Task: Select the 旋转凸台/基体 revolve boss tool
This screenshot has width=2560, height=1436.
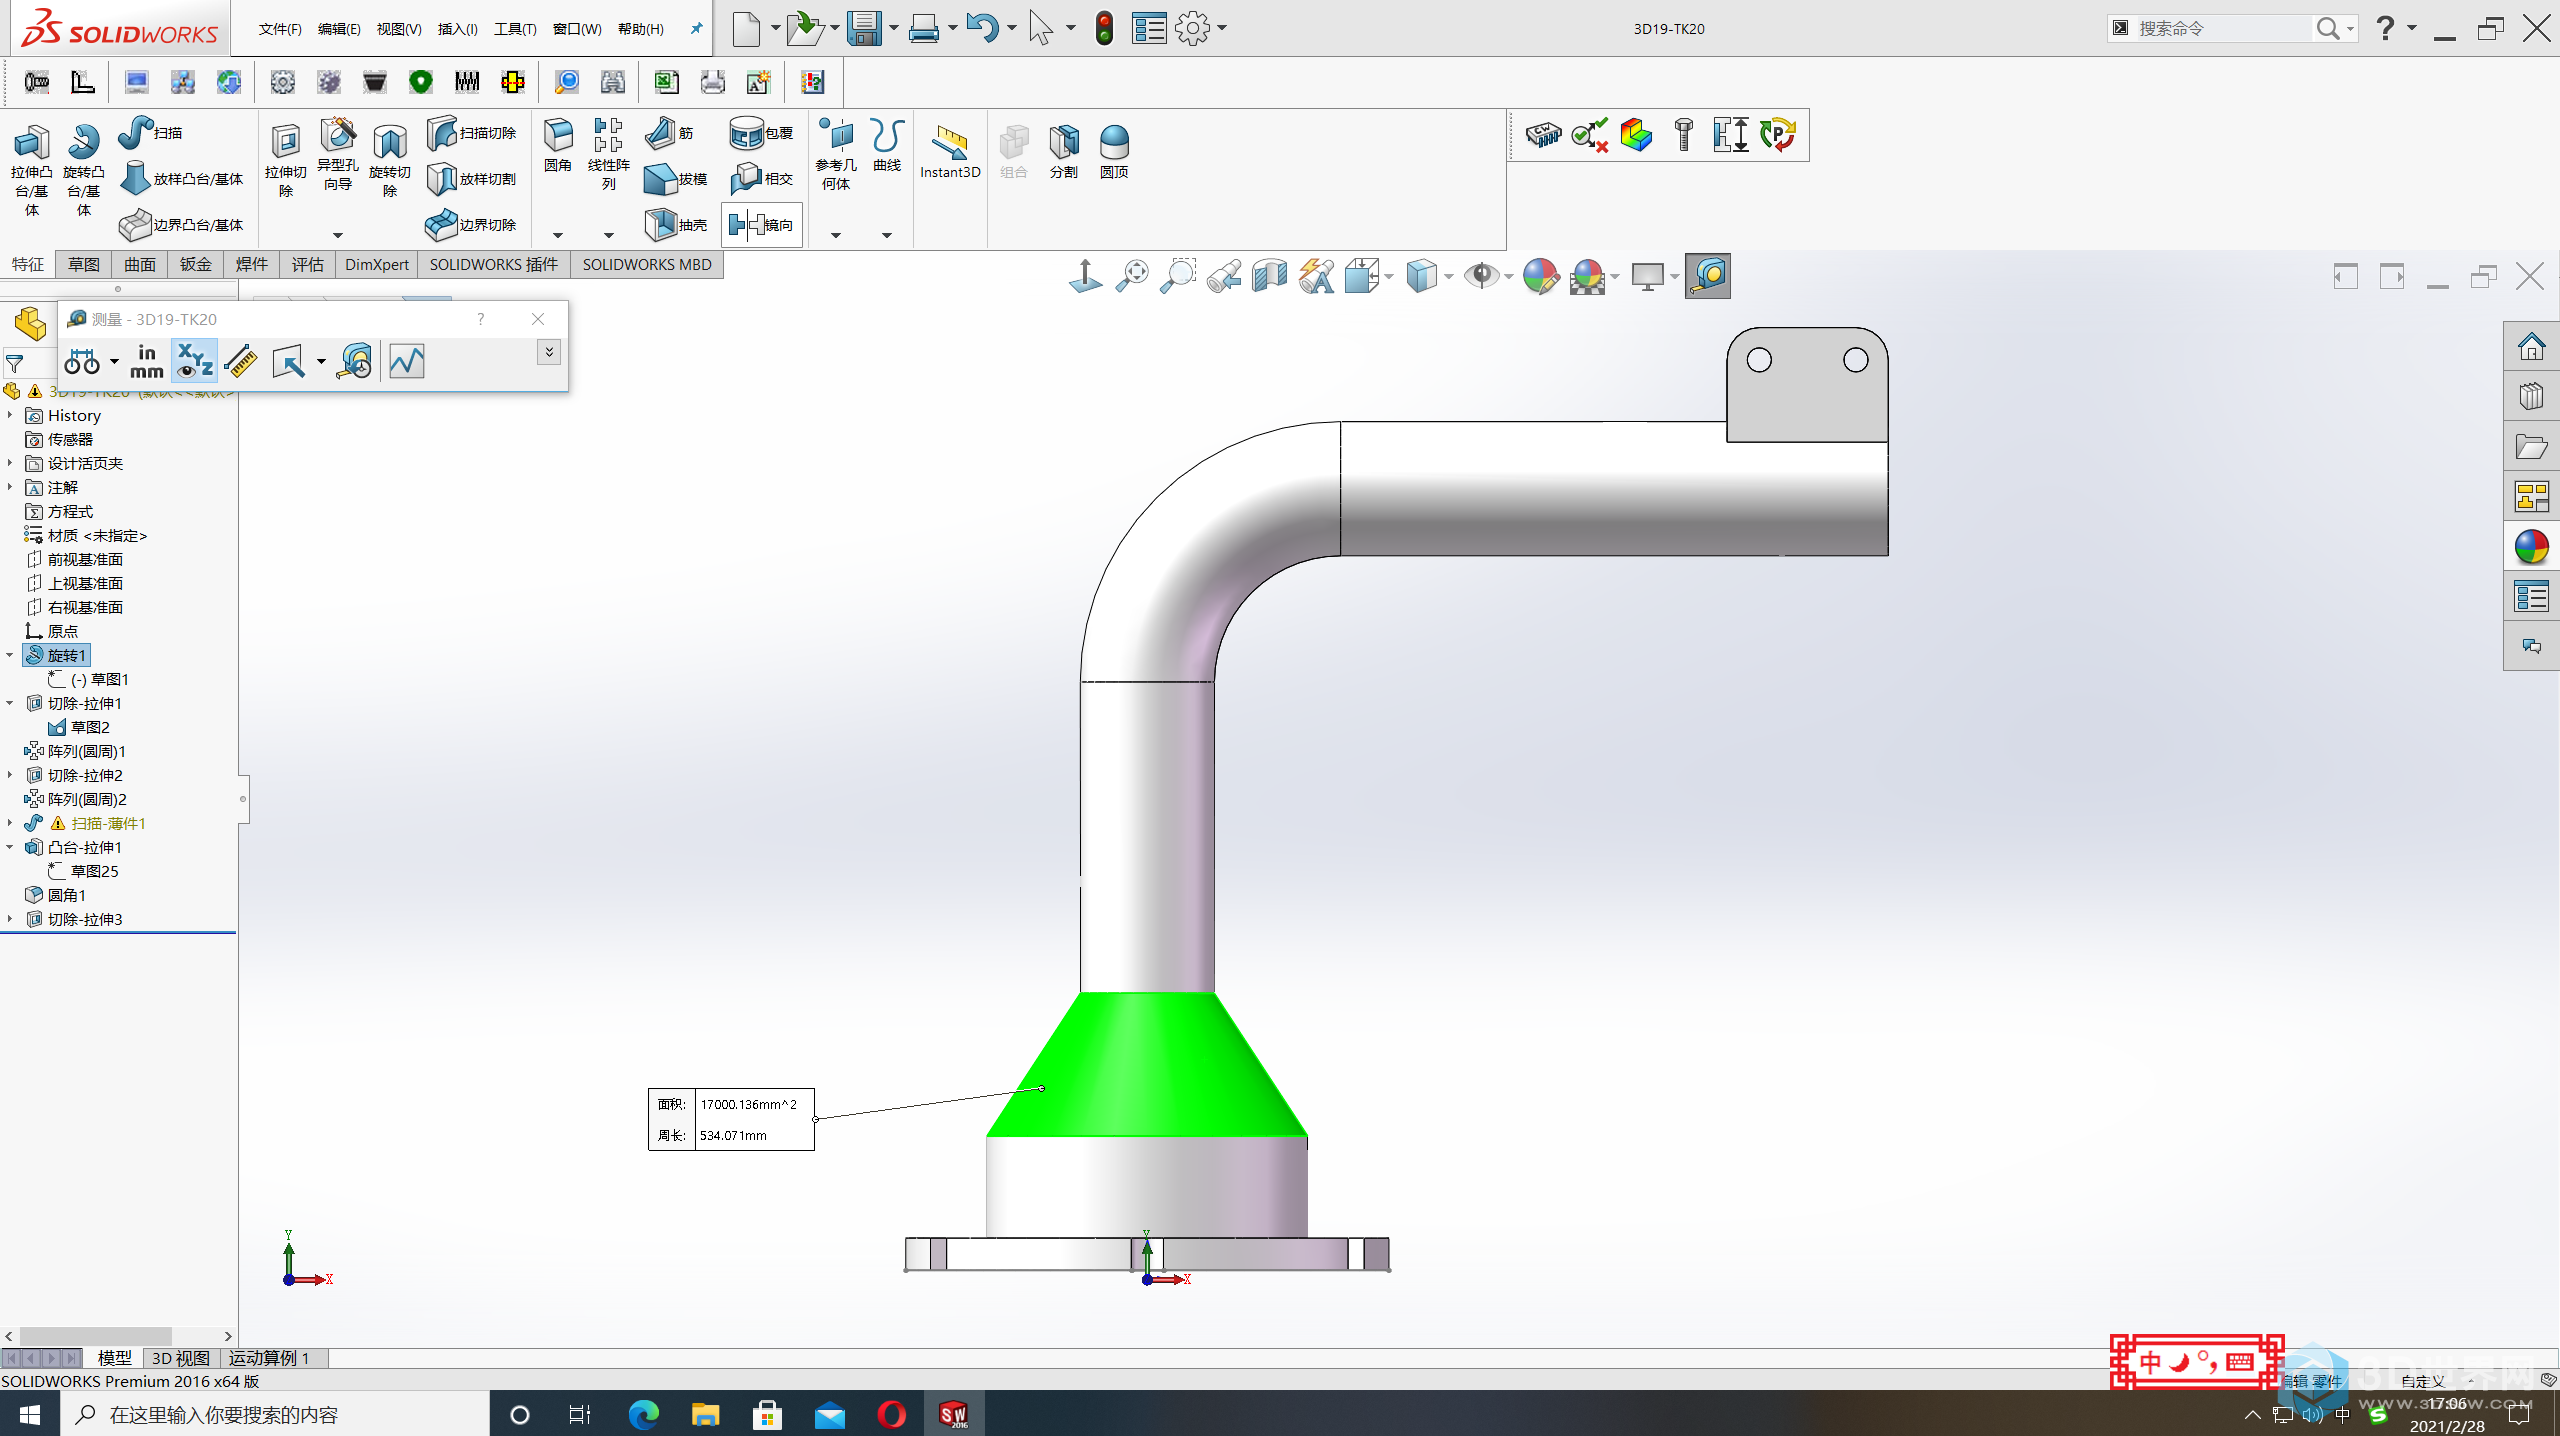Action: (x=84, y=170)
